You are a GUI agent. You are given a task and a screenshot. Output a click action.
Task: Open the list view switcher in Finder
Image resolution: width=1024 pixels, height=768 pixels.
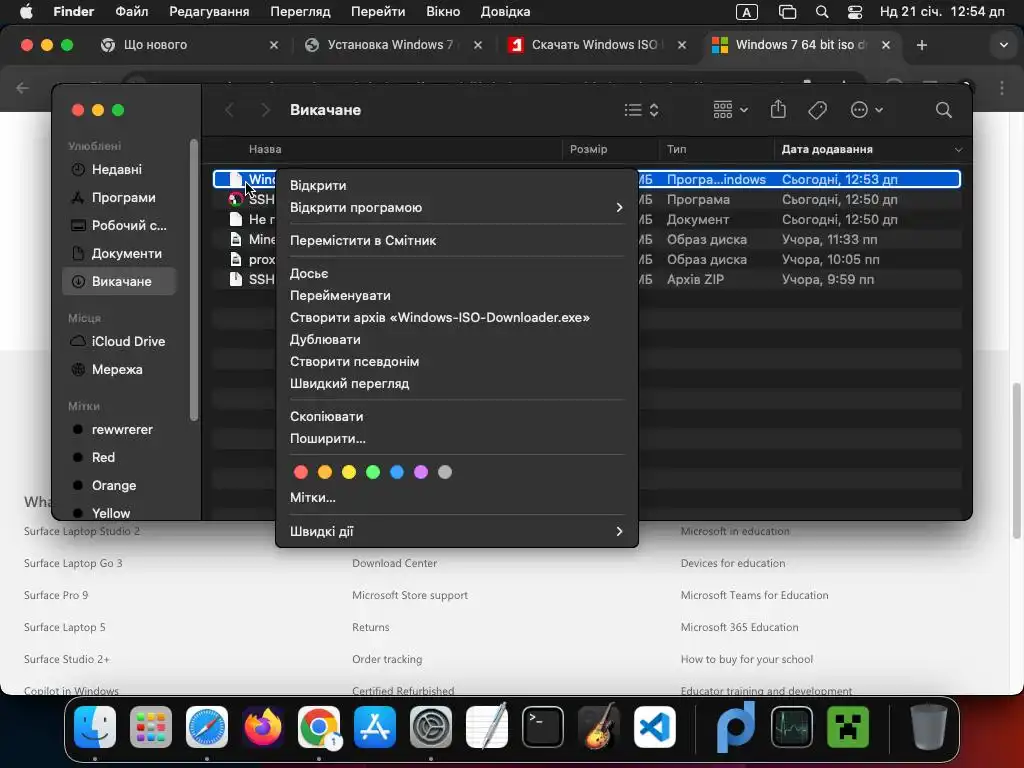[641, 110]
